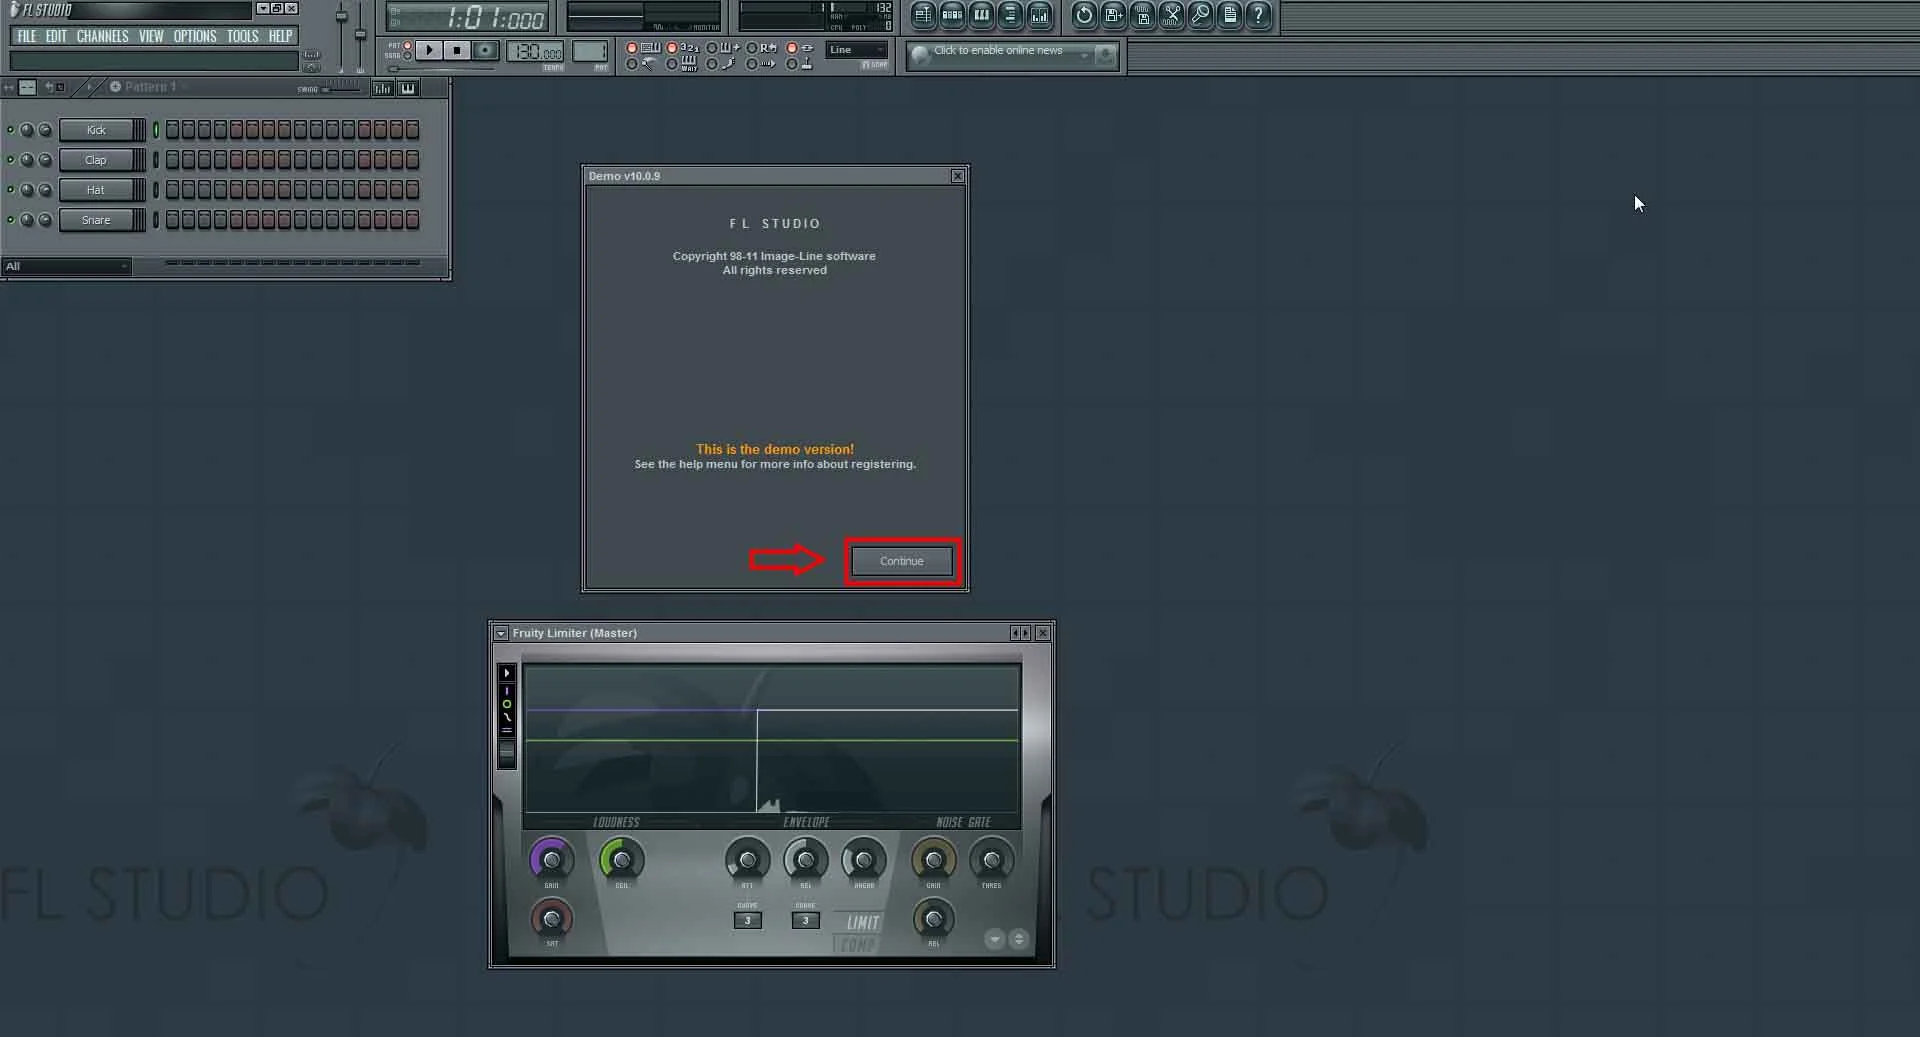Click the Clap channel button
The height and width of the screenshot is (1037, 1920).
tap(96, 160)
